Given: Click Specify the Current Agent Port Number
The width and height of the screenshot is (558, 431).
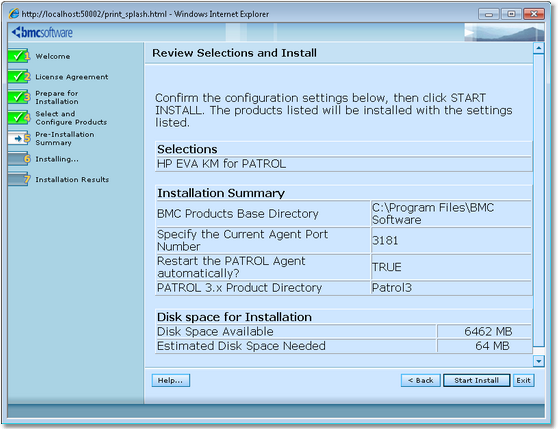Looking at the screenshot, I should coord(242,240).
